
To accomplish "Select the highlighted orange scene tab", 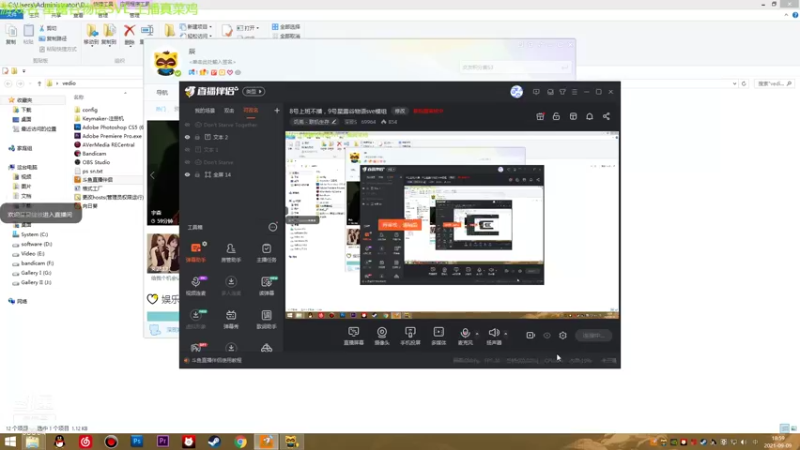I will (251, 110).
